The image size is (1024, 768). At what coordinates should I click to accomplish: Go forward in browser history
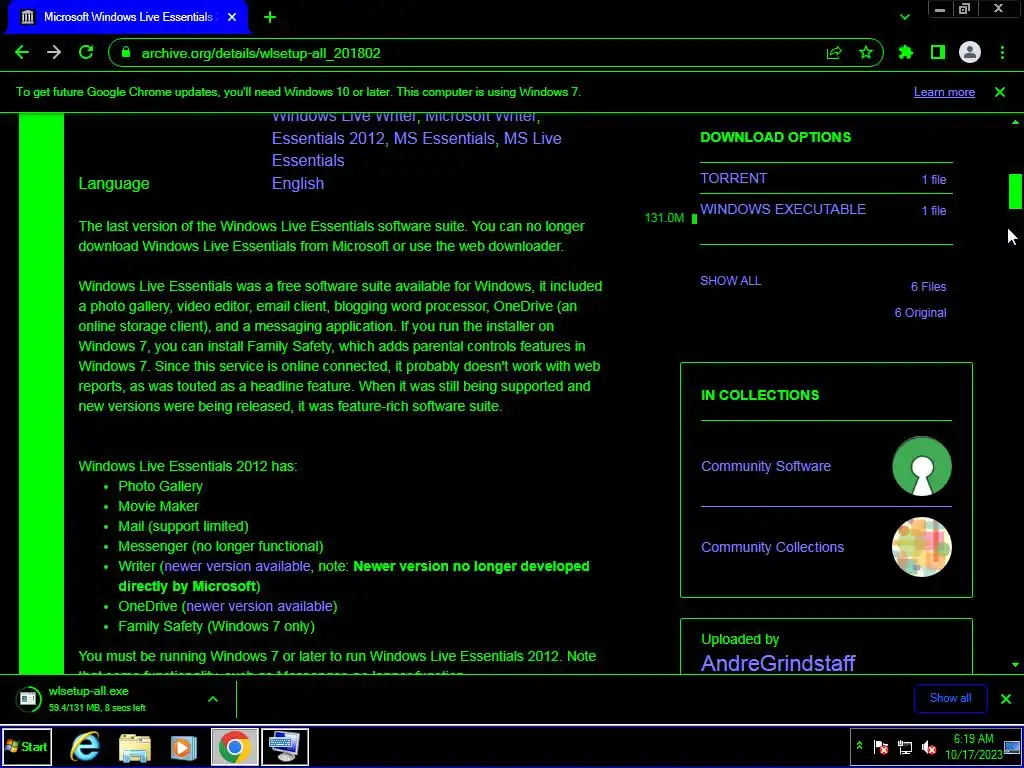pyautogui.click(x=54, y=53)
